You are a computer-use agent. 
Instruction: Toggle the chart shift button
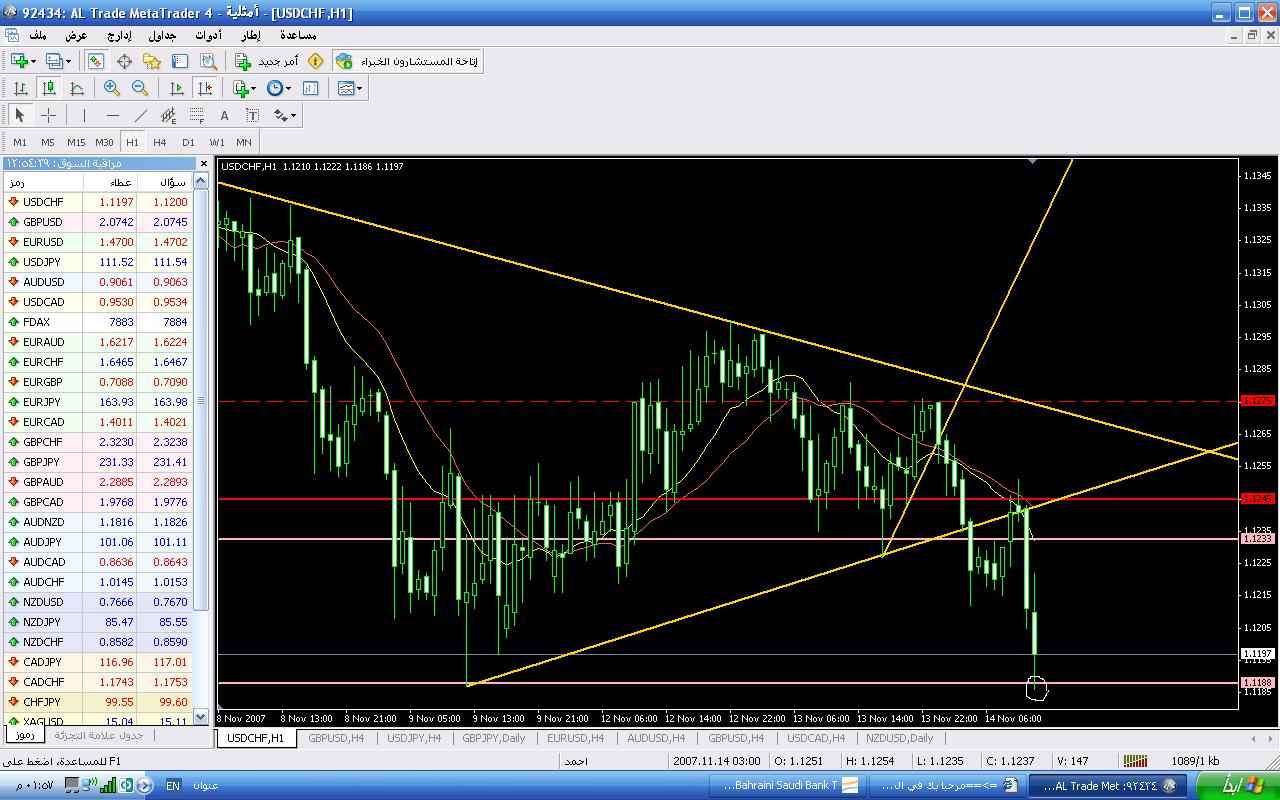(205, 88)
